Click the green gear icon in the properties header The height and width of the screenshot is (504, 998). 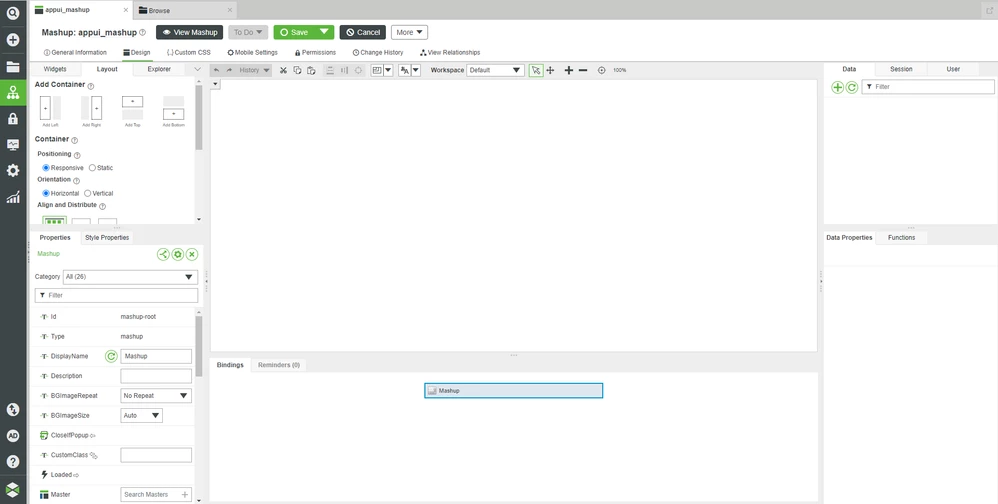[178, 255]
